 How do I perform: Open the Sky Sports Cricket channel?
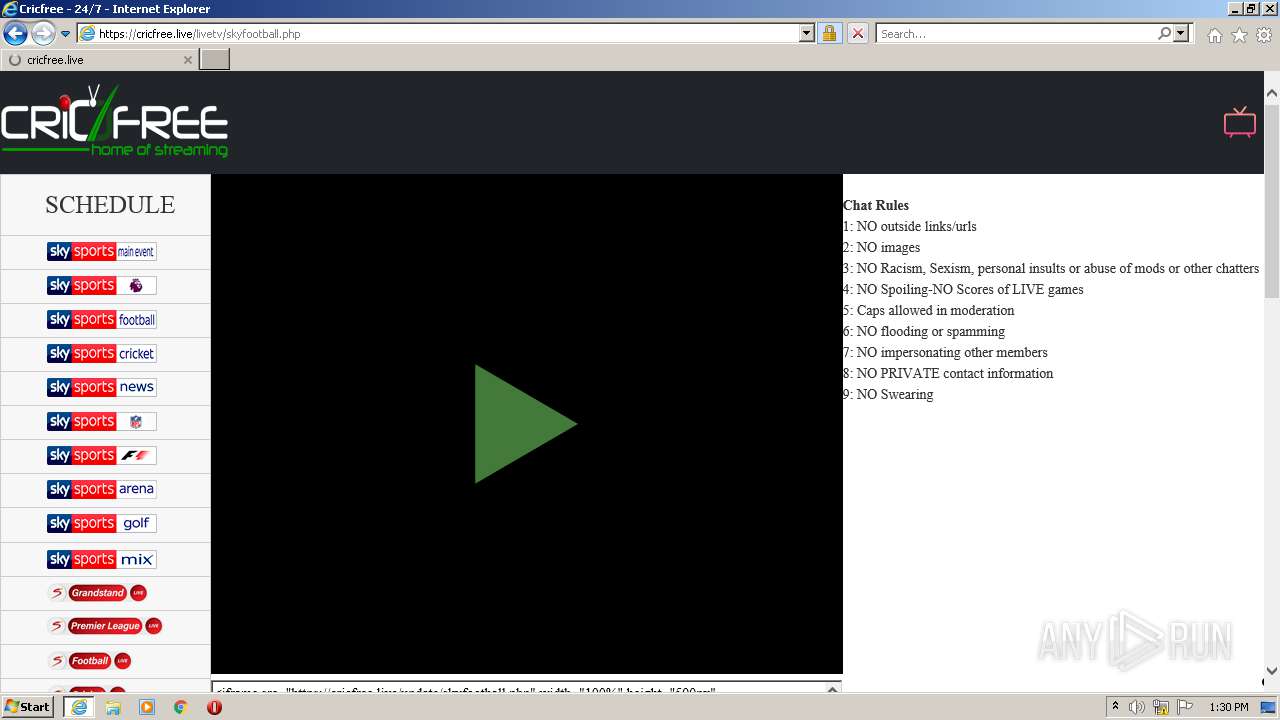(x=102, y=354)
